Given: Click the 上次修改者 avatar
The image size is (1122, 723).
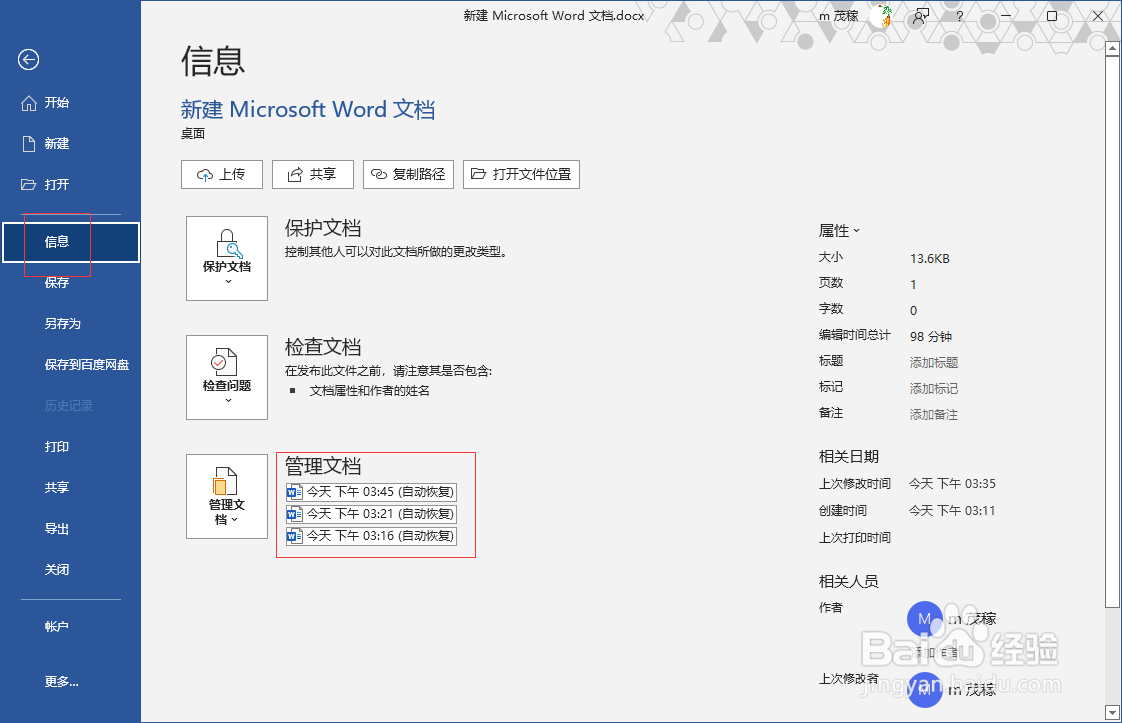Looking at the screenshot, I should [x=925, y=690].
